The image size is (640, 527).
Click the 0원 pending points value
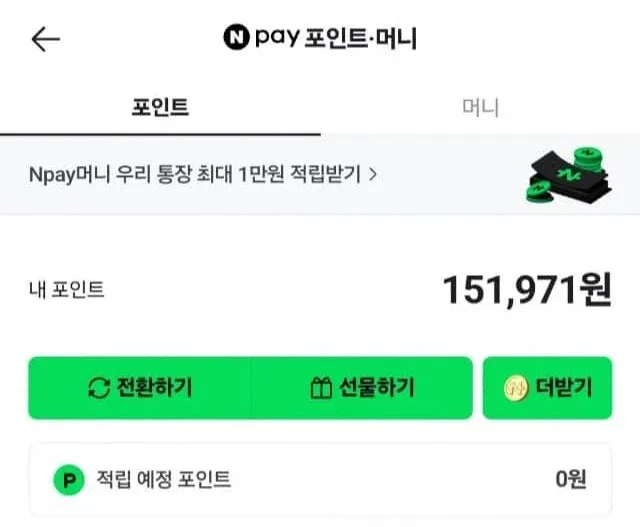(x=571, y=480)
